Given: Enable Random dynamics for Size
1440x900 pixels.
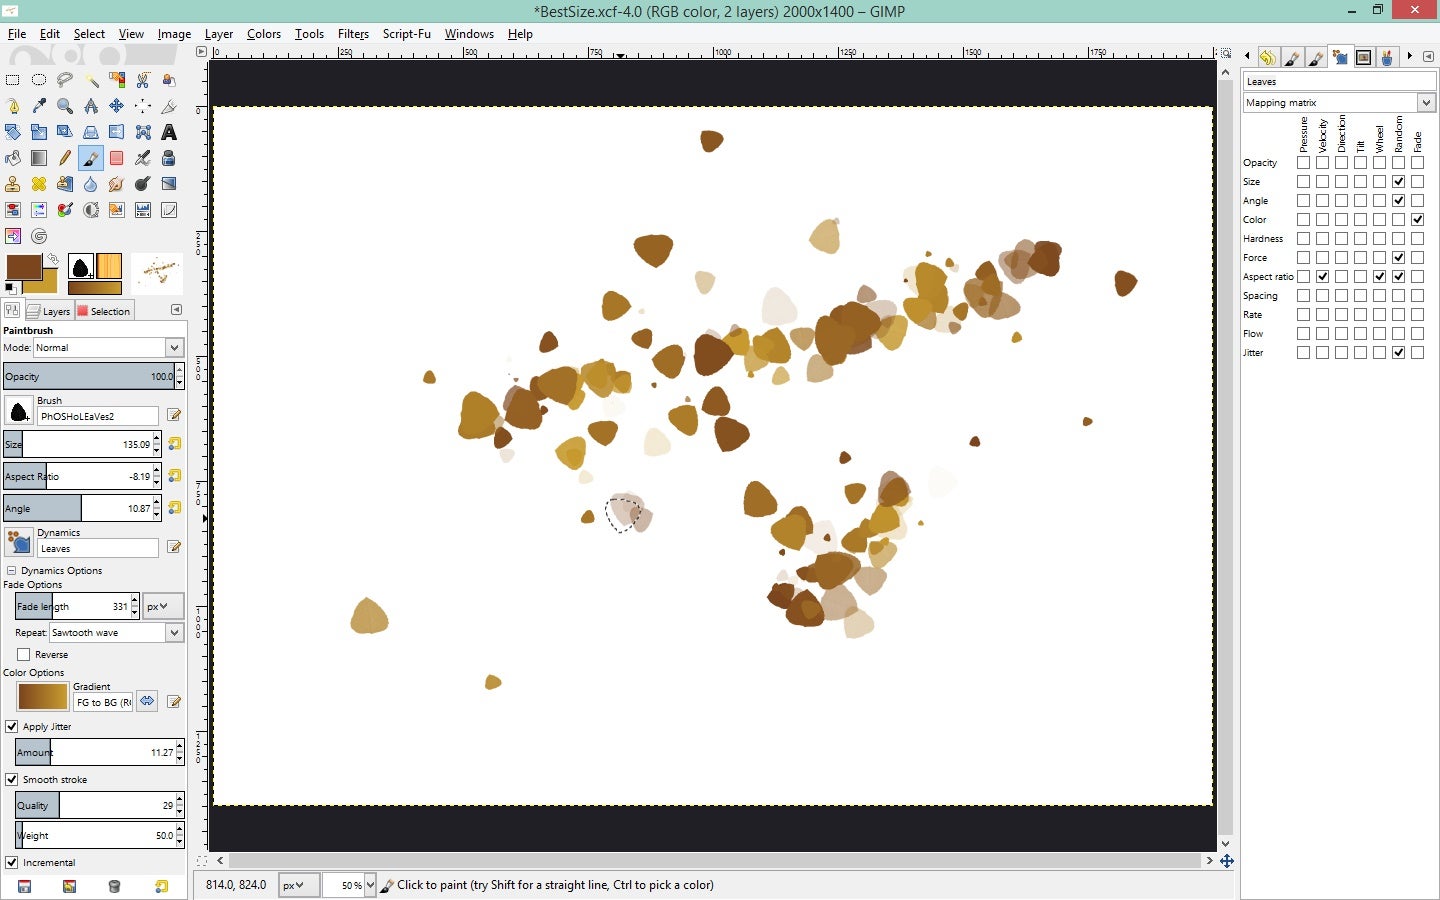Looking at the screenshot, I should coord(1398,181).
